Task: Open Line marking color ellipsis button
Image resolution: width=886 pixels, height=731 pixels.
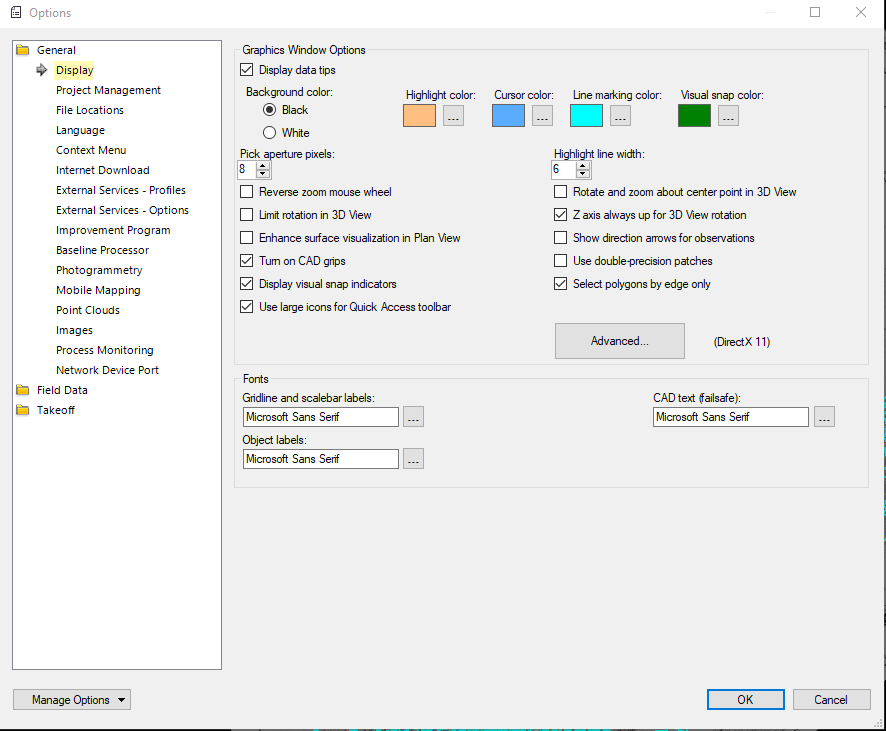Action: tap(620, 116)
